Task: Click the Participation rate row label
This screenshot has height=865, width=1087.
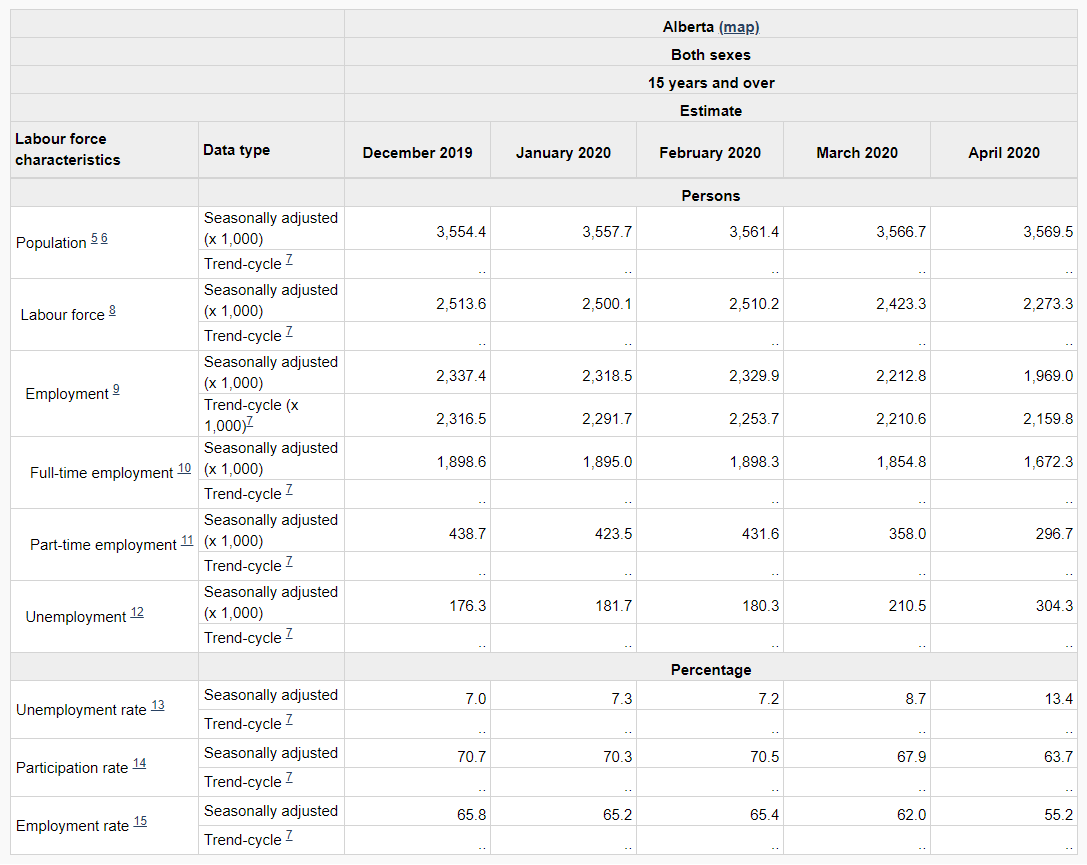Action: point(72,769)
